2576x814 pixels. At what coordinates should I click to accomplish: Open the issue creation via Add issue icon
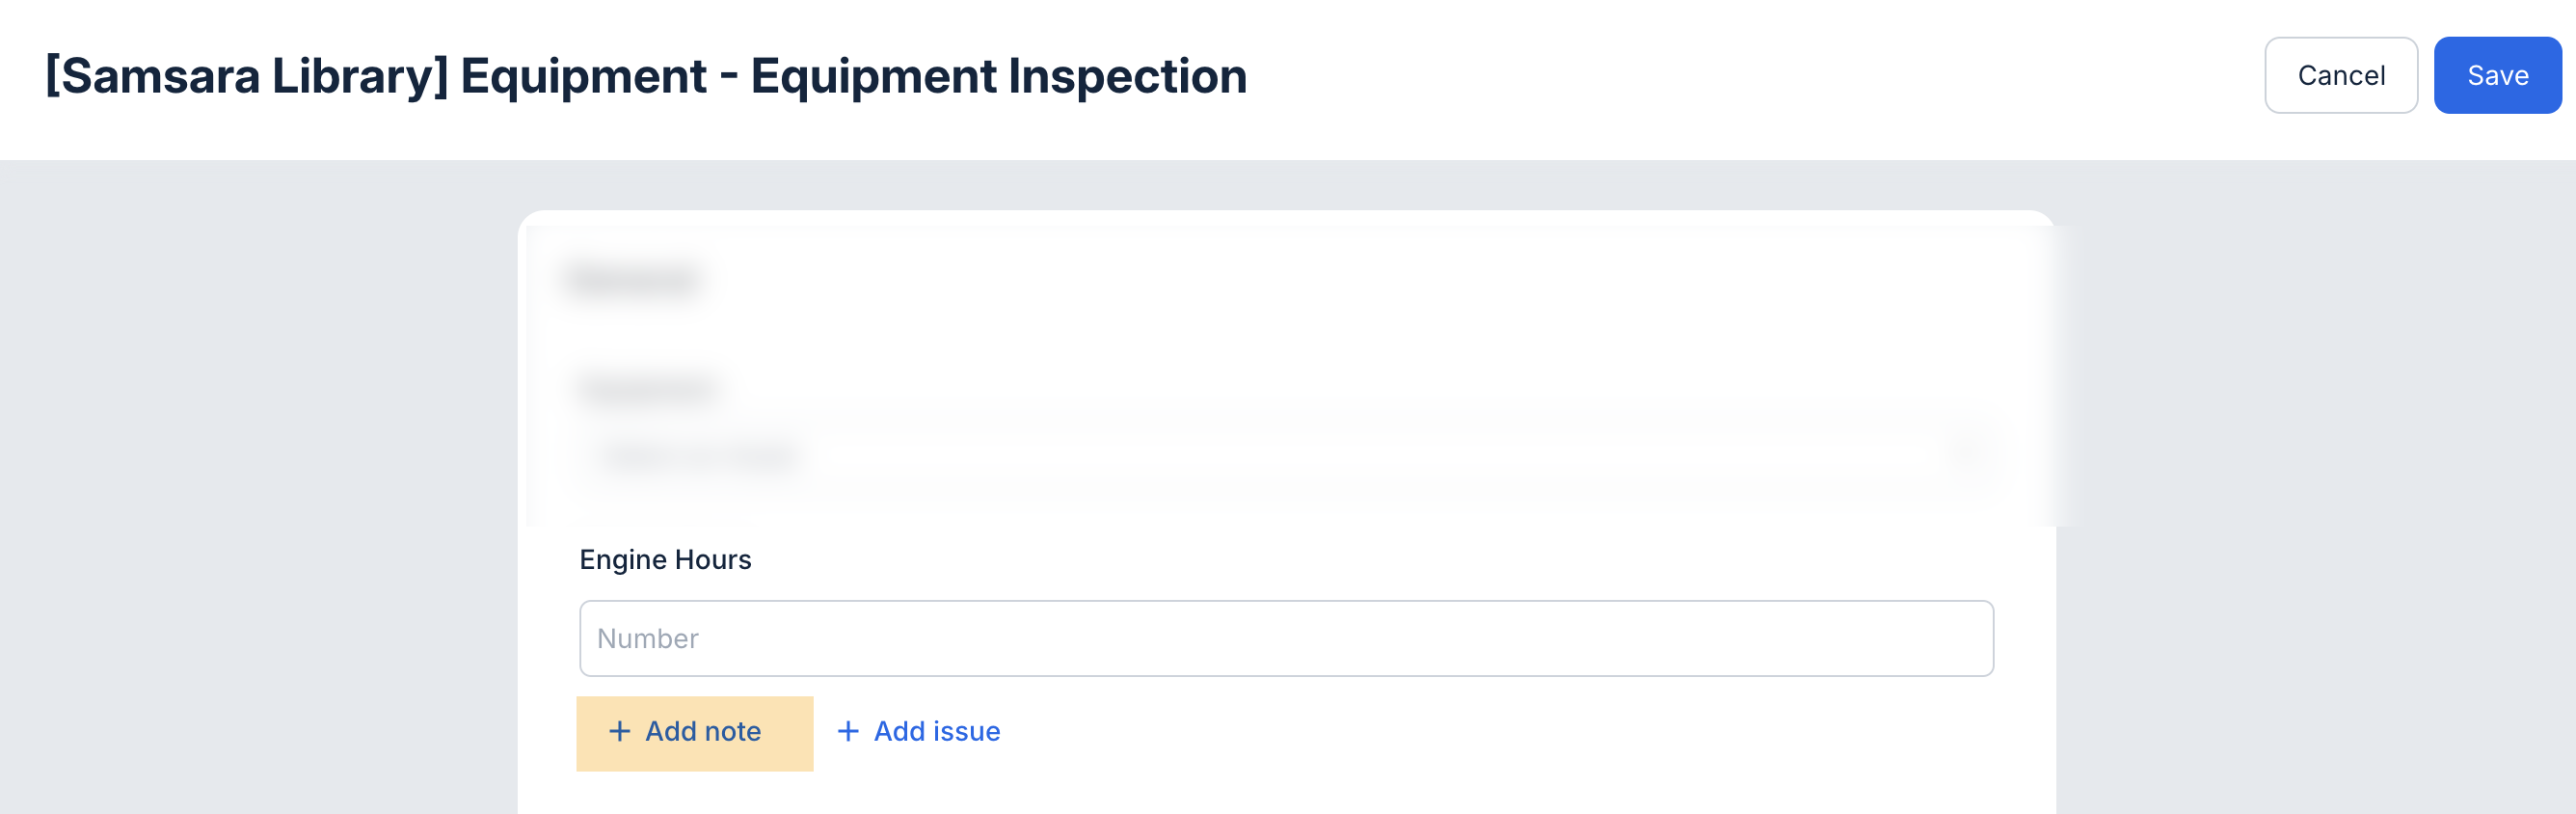pyautogui.click(x=848, y=731)
